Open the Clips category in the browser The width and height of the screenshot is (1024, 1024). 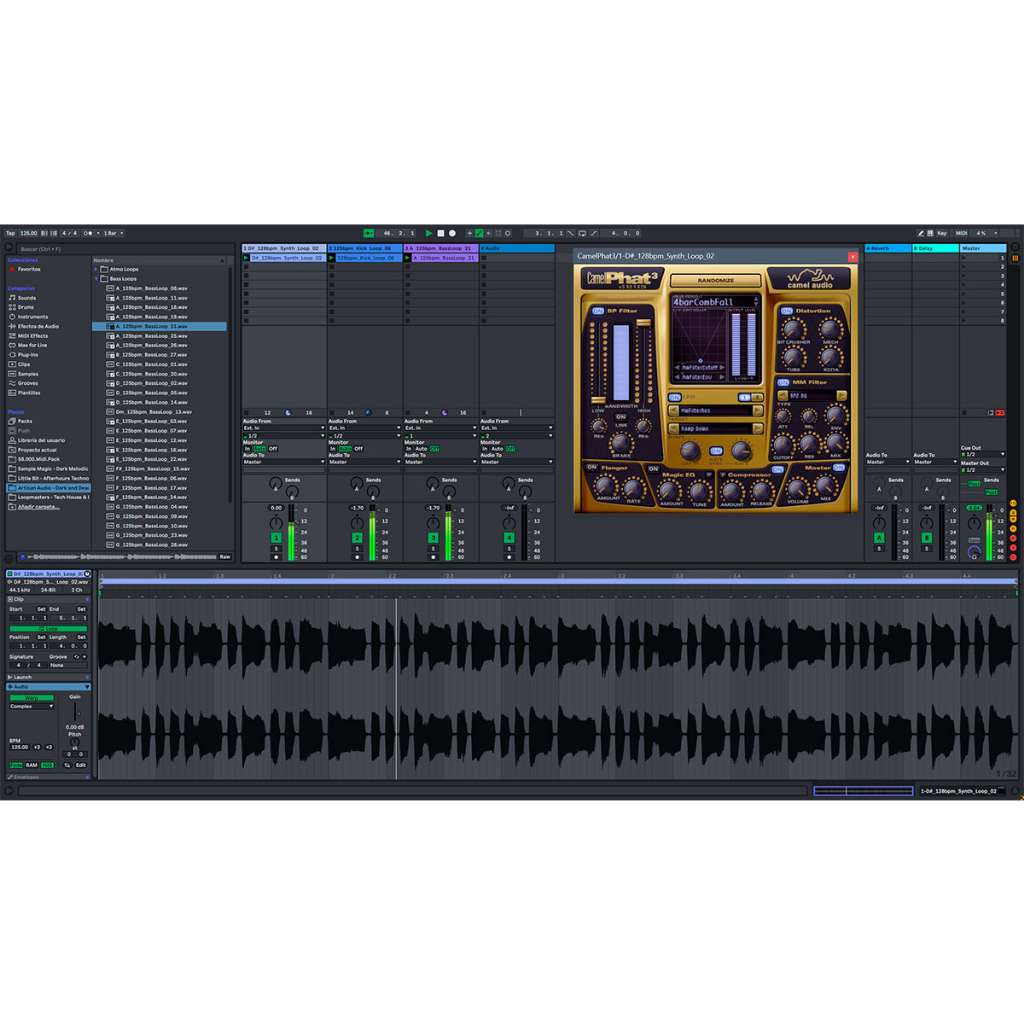[x=20, y=364]
